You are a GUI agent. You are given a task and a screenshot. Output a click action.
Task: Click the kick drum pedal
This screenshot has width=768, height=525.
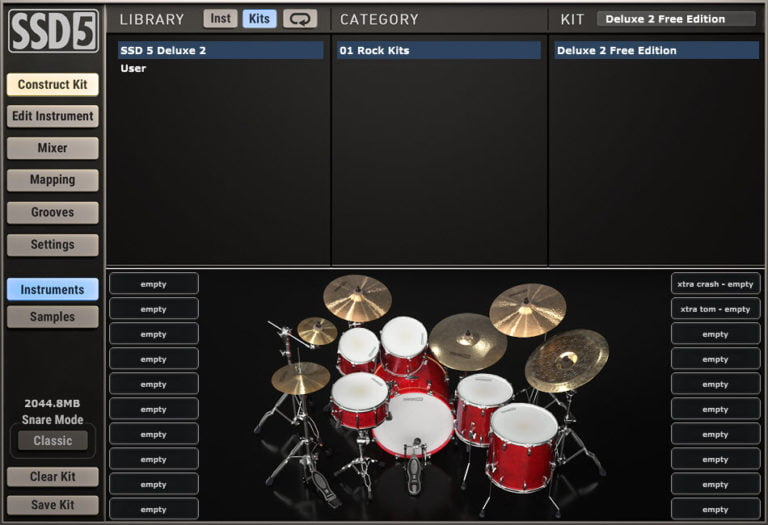pos(414,467)
